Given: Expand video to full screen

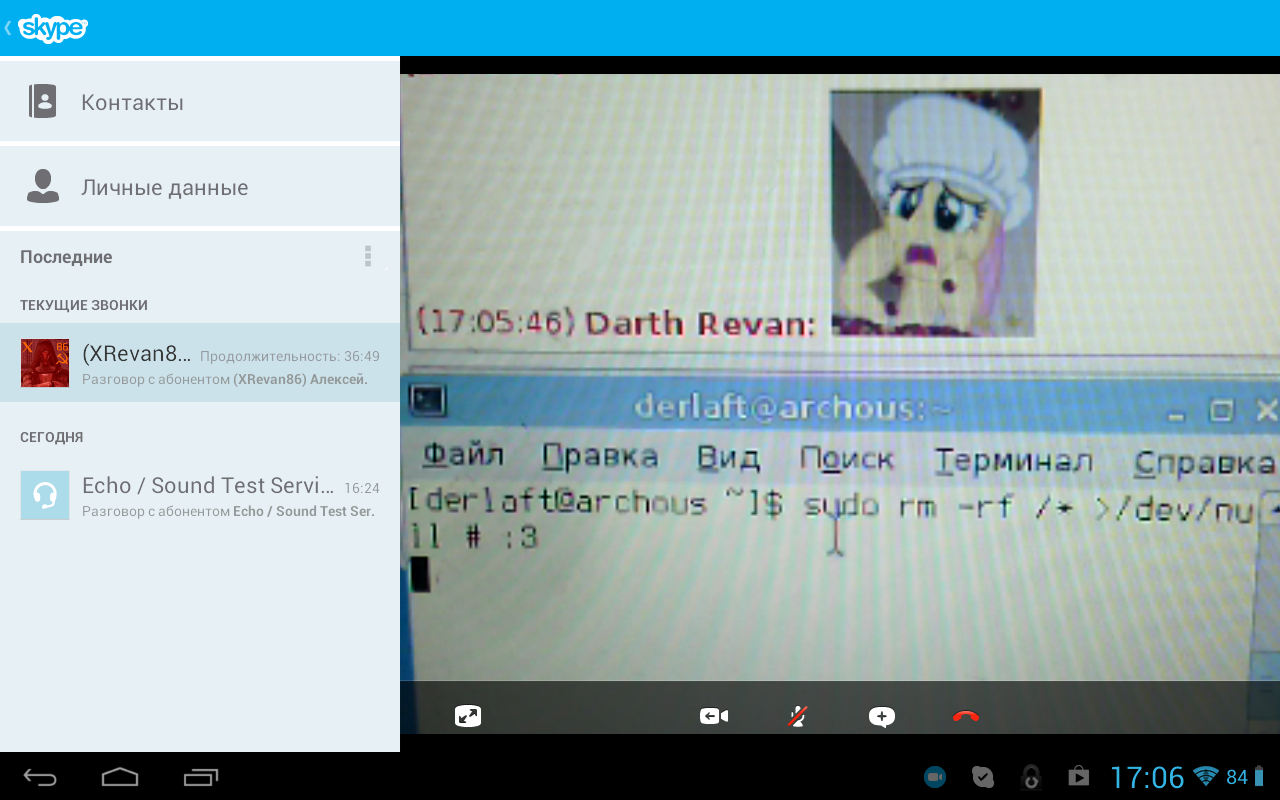Looking at the screenshot, I should (x=468, y=716).
